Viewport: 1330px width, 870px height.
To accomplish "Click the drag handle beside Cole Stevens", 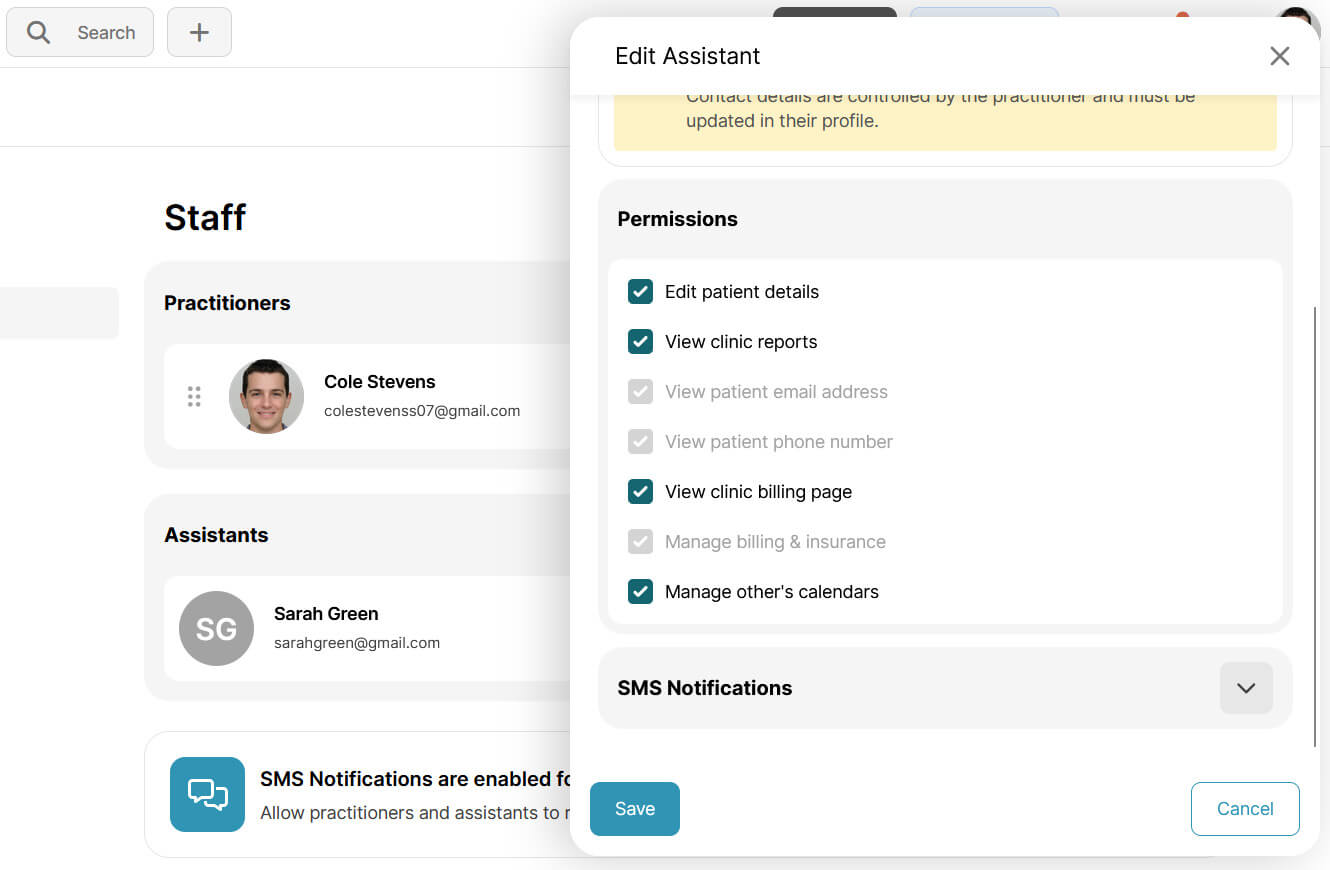I will [194, 396].
